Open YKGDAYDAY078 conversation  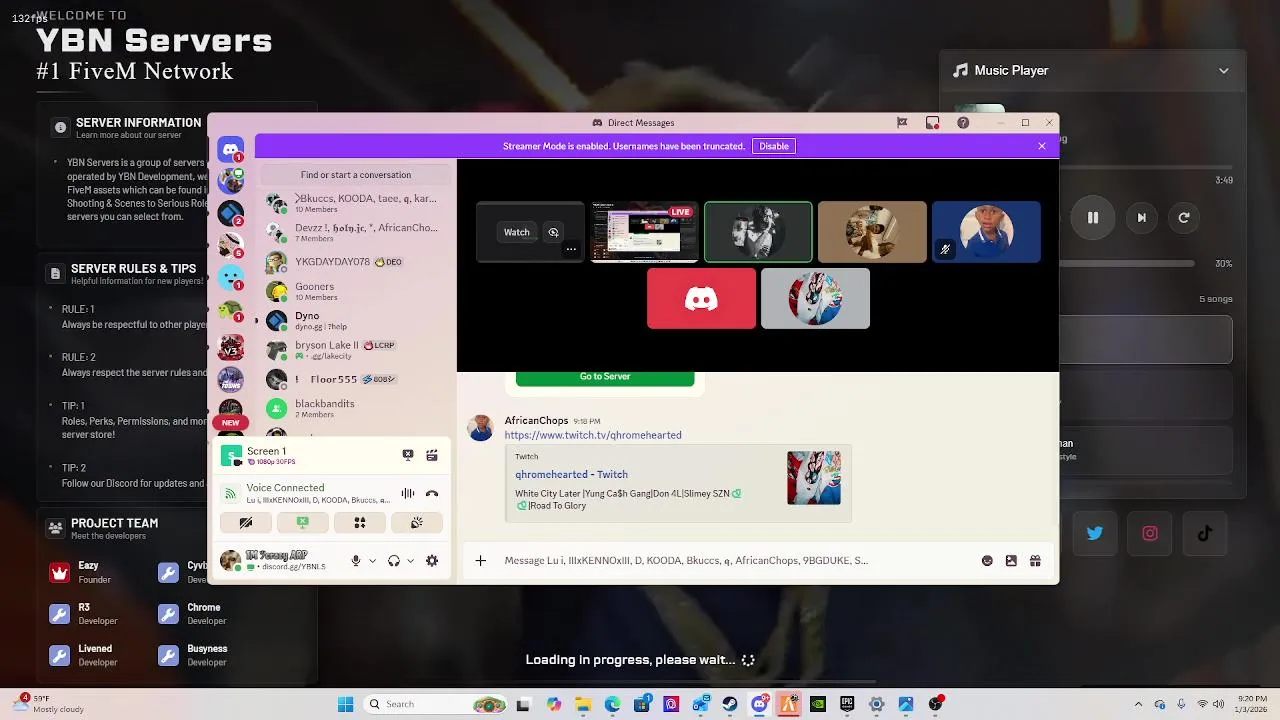click(x=355, y=262)
